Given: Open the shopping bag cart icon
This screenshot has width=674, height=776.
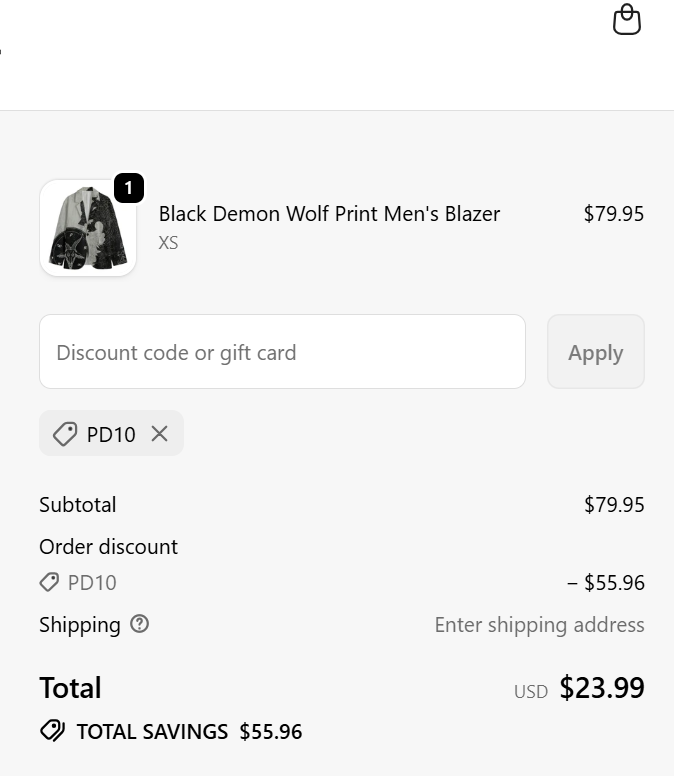Looking at the screenshot, I should pyautogui.click(x=627, y=20).
